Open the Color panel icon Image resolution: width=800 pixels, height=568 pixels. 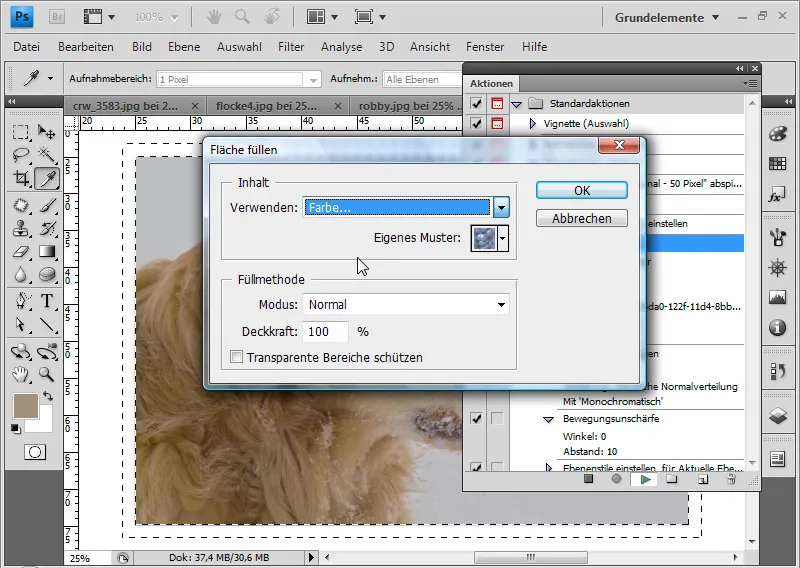pyautogui.click(x=778, y=134)
